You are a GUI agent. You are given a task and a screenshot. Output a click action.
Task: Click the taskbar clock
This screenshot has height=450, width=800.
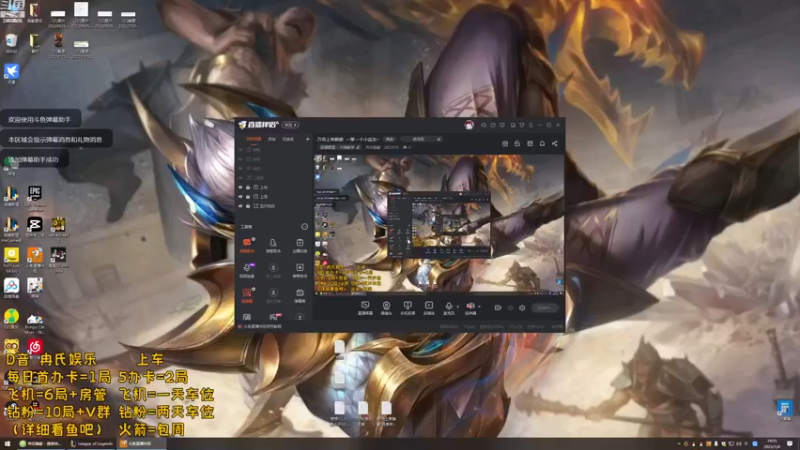(x=771, y=444)
